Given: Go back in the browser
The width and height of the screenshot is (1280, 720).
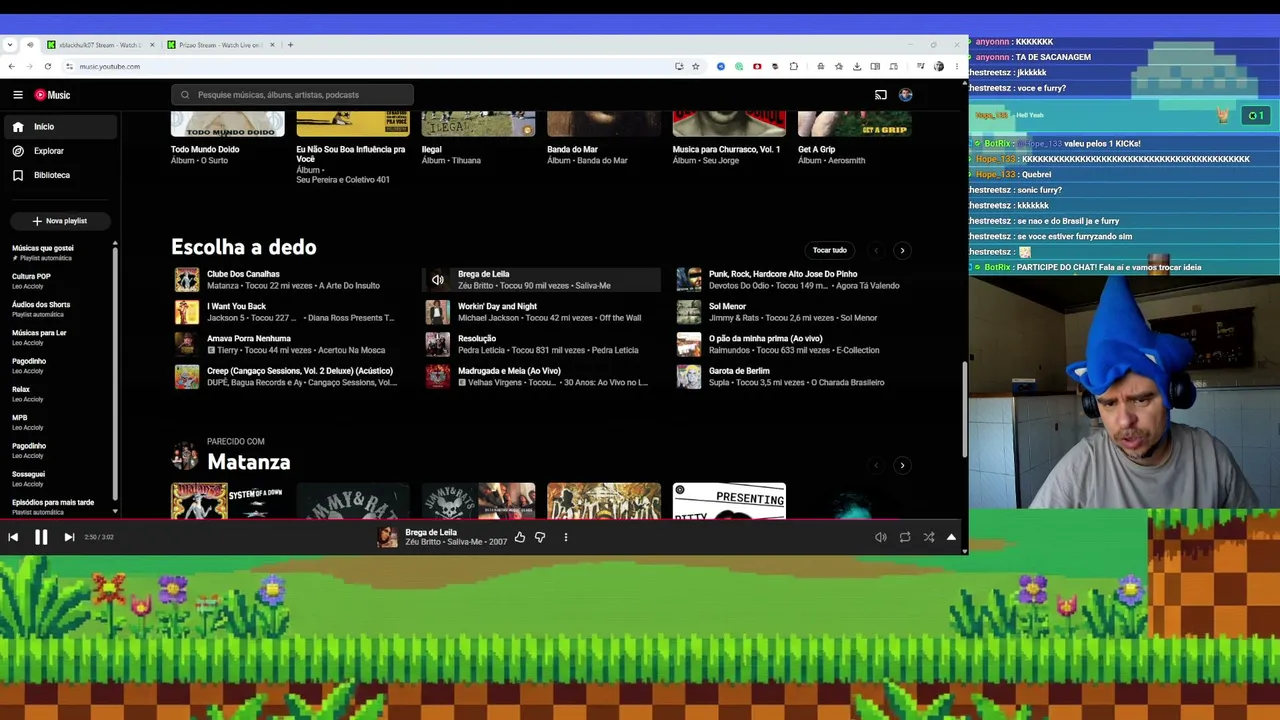Looking at the screenshot, I should (x=11, y=66).
